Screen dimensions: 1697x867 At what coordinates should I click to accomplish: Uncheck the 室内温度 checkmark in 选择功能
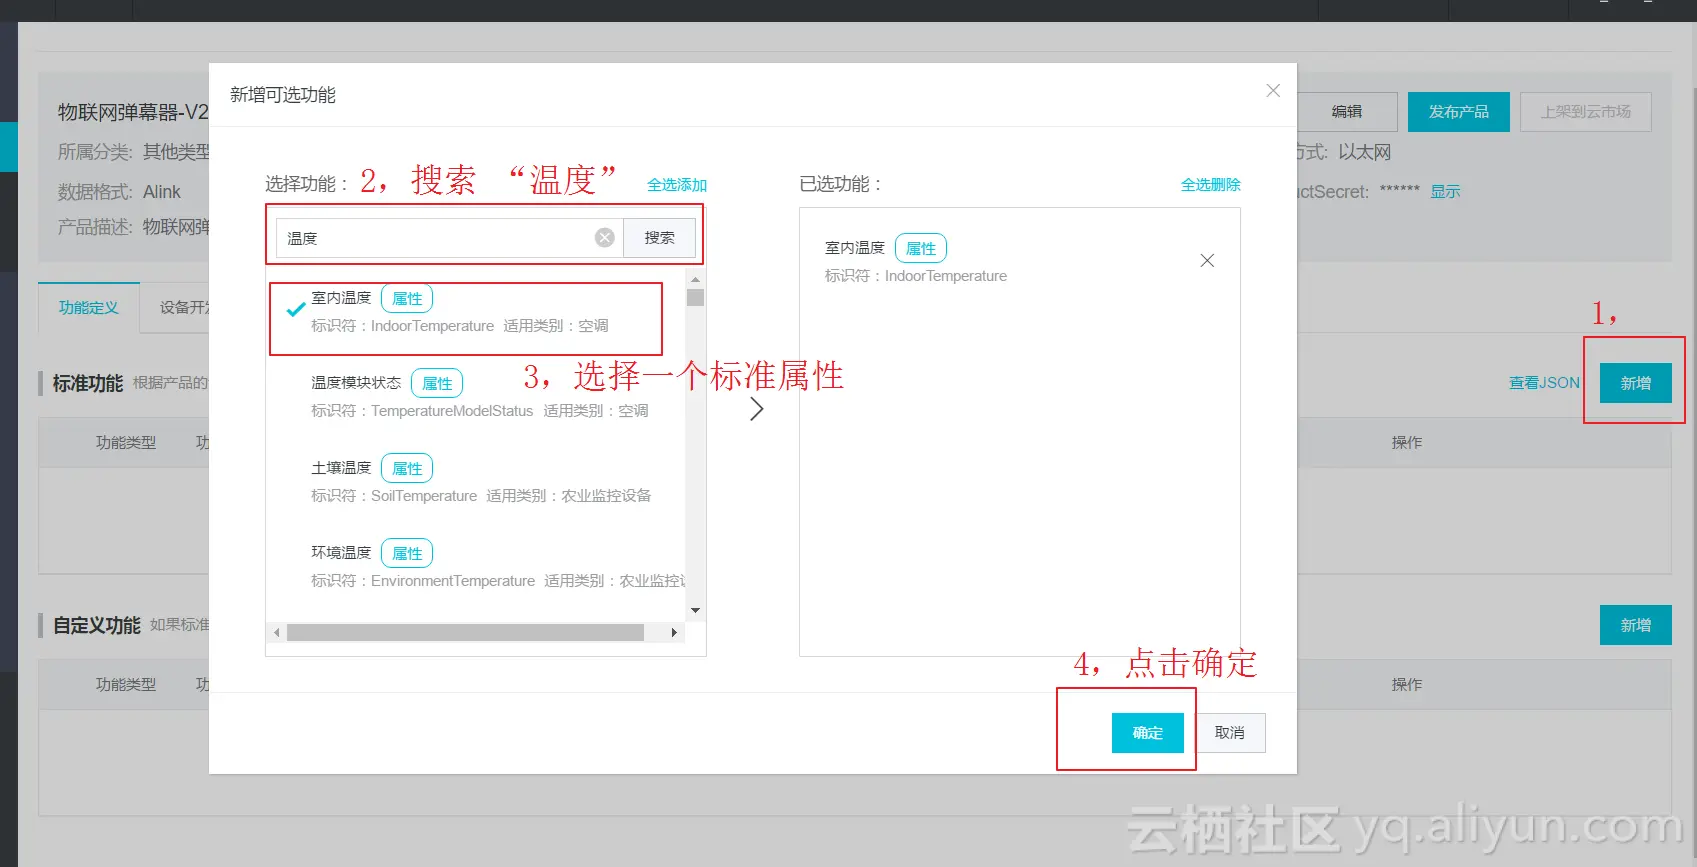296,310
